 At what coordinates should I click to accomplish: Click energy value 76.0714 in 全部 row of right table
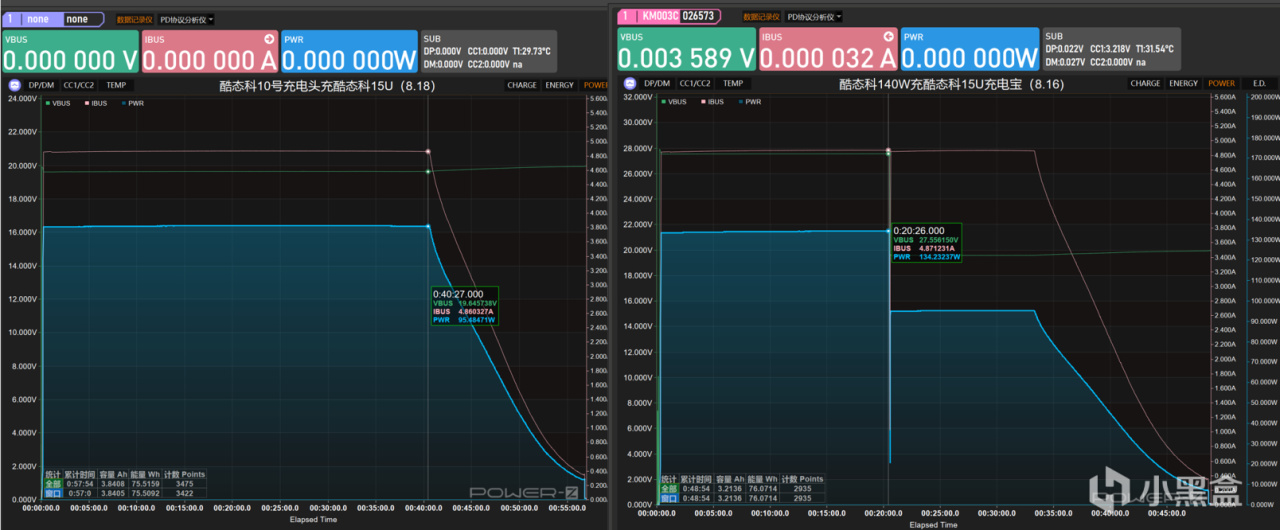coord(761,488)
